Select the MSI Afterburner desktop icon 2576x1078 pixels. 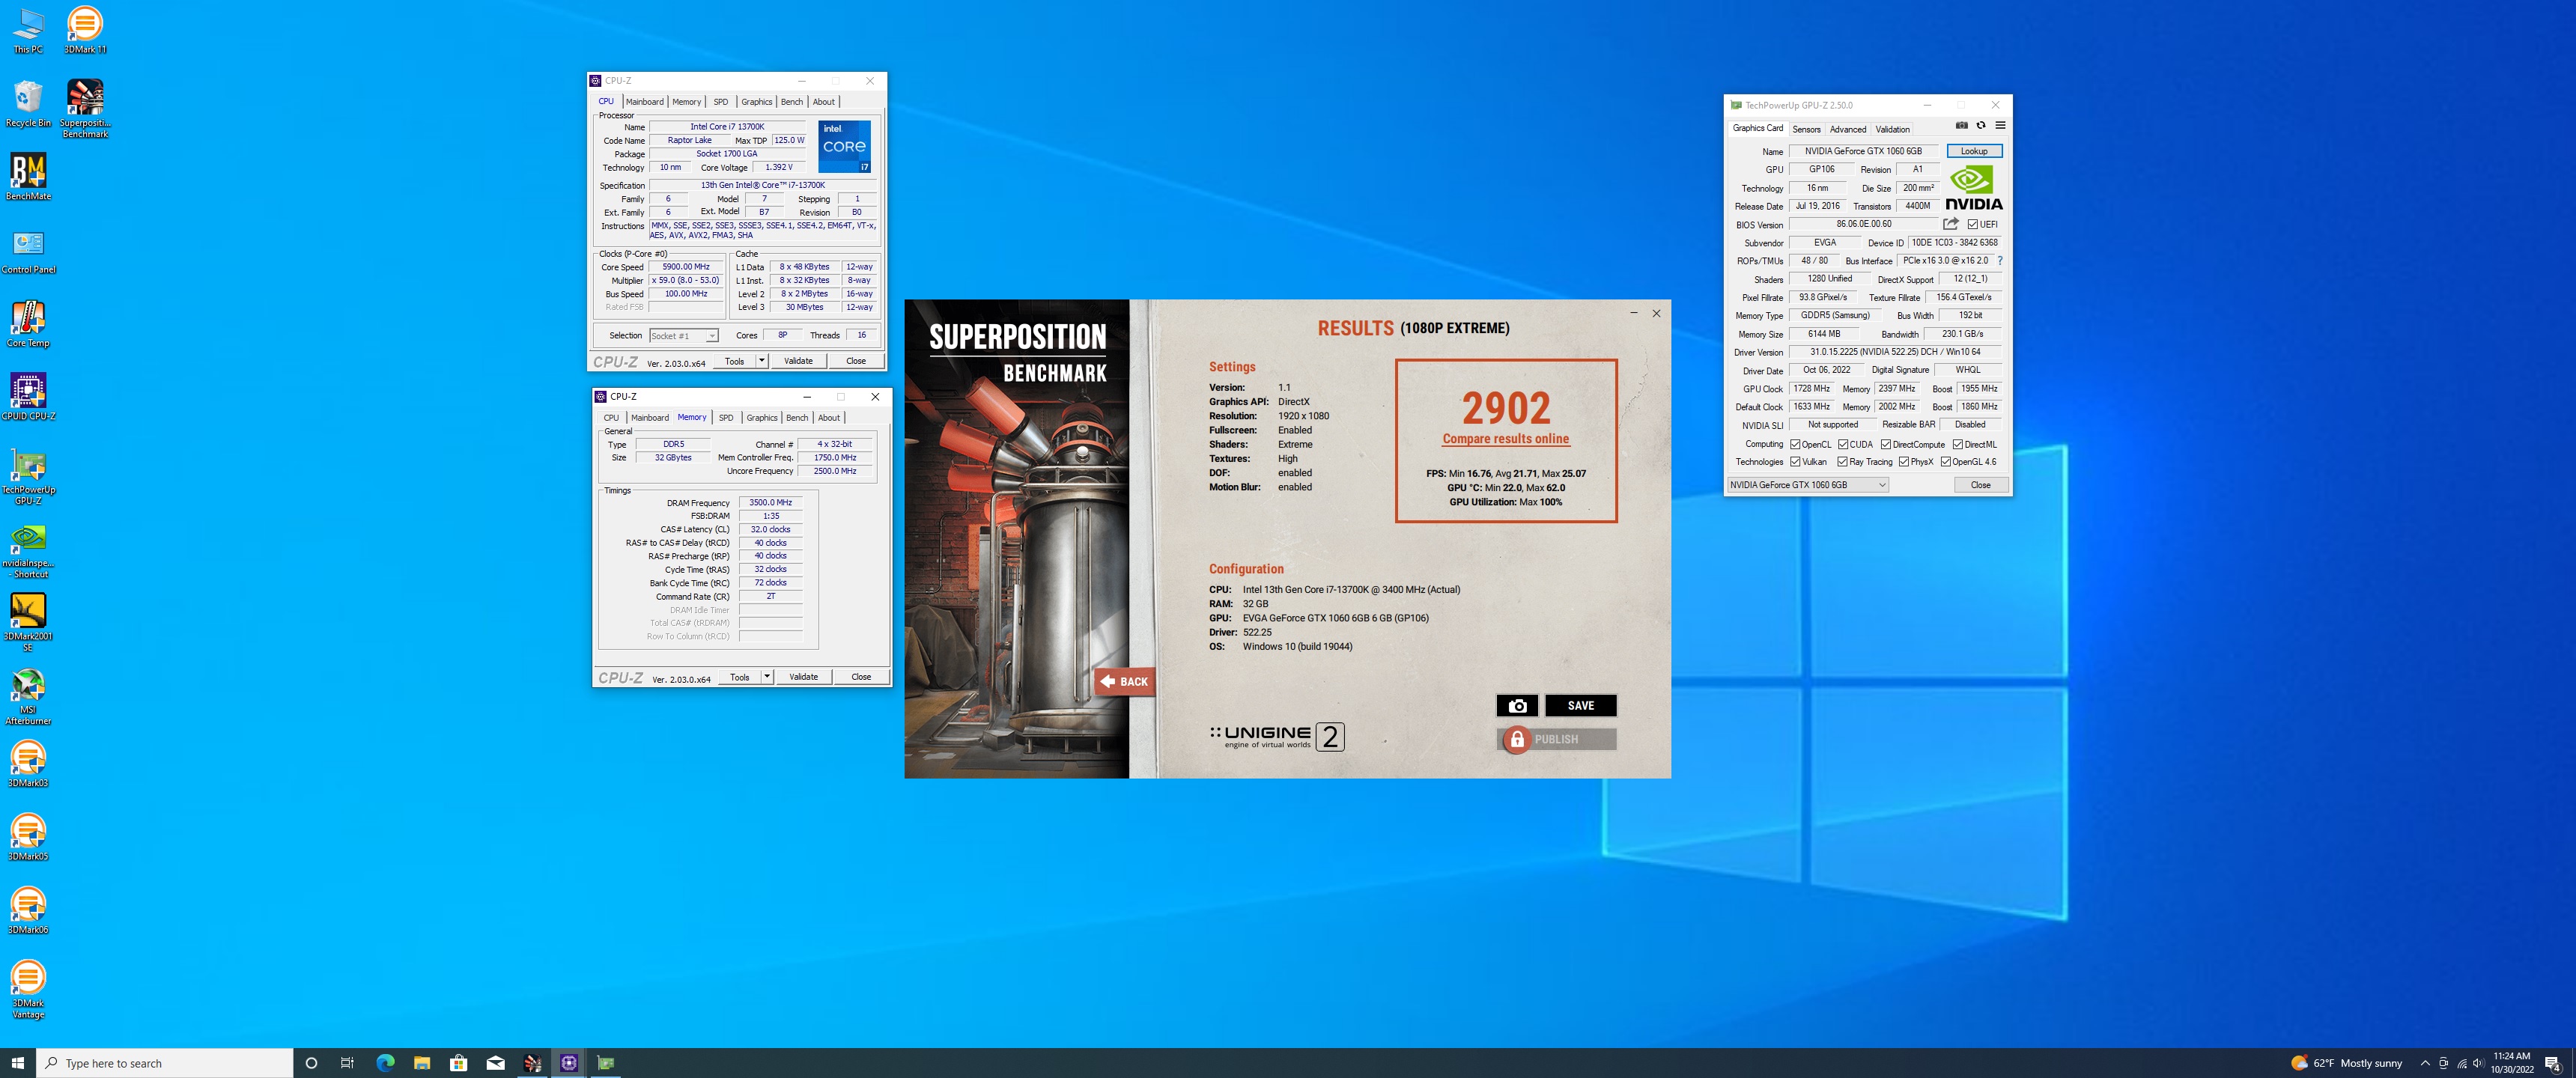pos(28,696)
